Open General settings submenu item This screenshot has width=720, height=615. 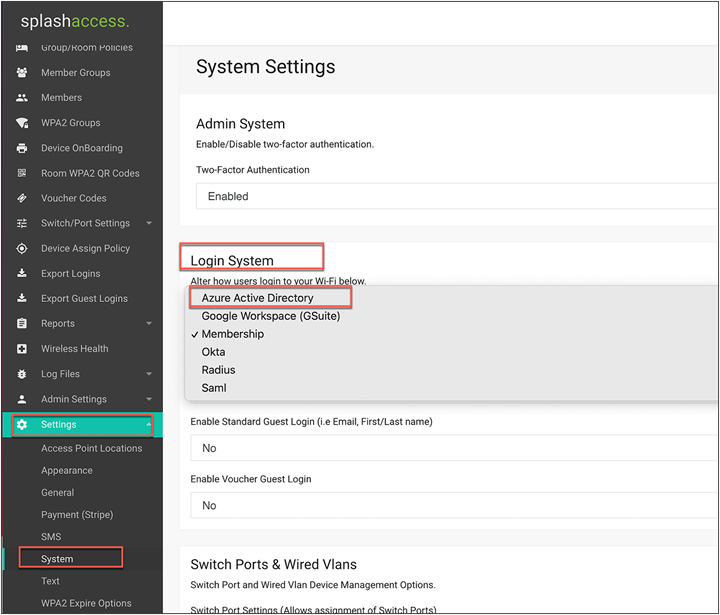pos(57,492)
